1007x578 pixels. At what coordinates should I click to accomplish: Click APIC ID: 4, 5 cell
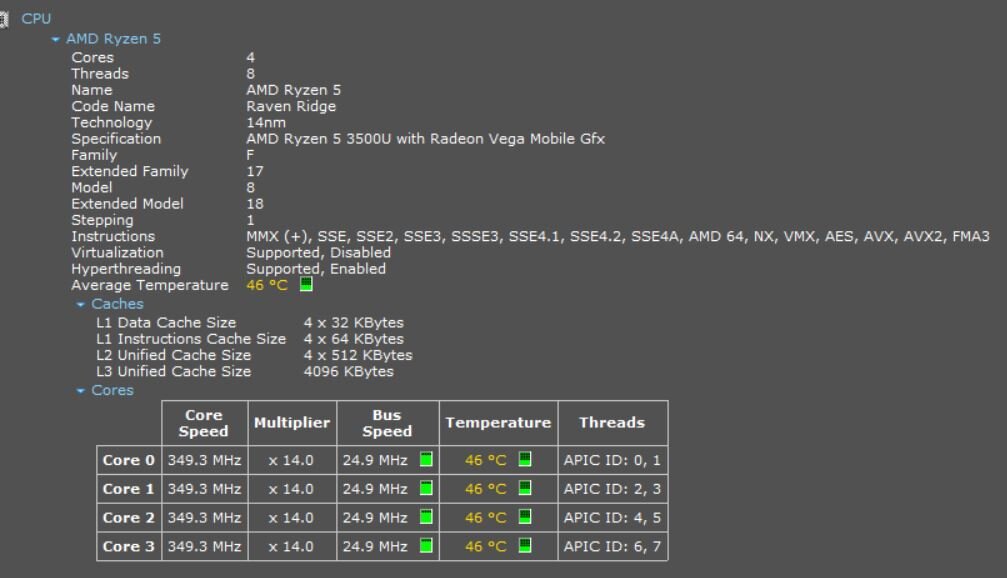point(612,518)
